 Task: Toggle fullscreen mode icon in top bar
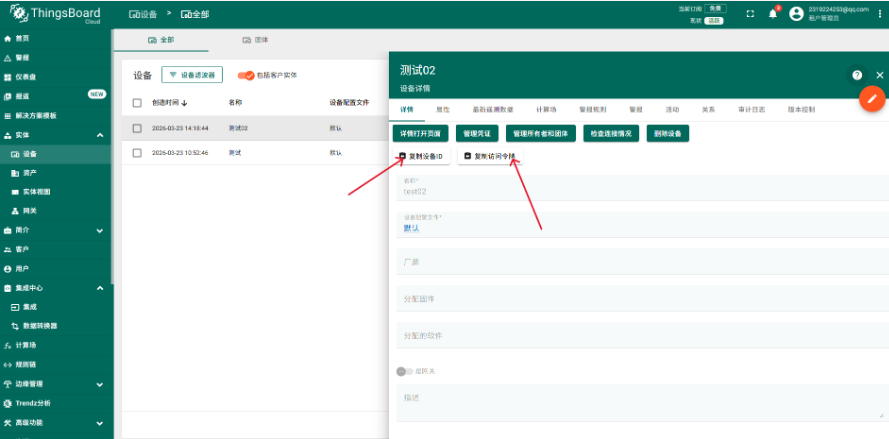750,14
